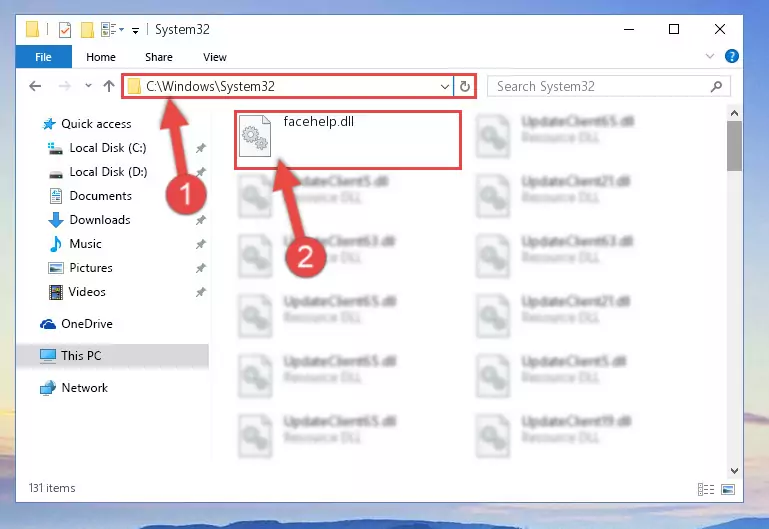Click the pin icon next to Local Disk (C:)

tap(201, 148)
